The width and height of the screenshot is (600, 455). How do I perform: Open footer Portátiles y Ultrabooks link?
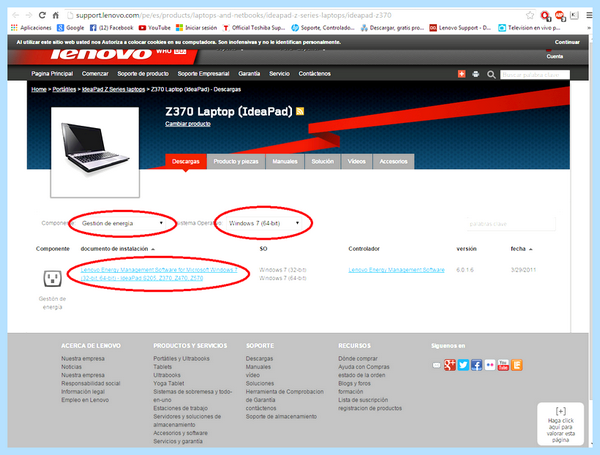(181, 359)
